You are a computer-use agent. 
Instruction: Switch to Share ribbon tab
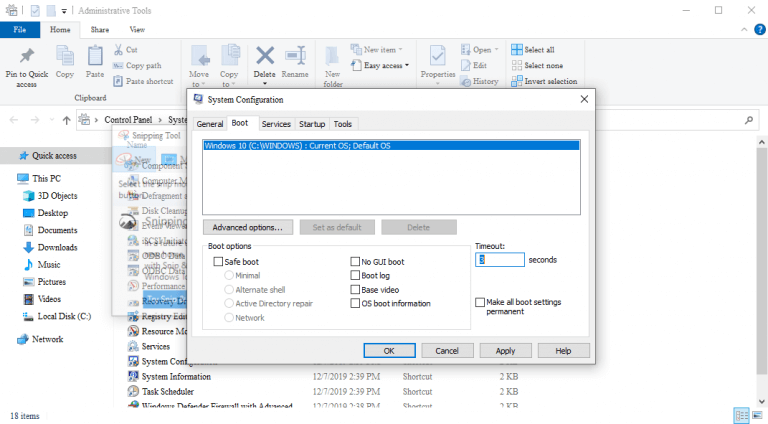point(99,29)
